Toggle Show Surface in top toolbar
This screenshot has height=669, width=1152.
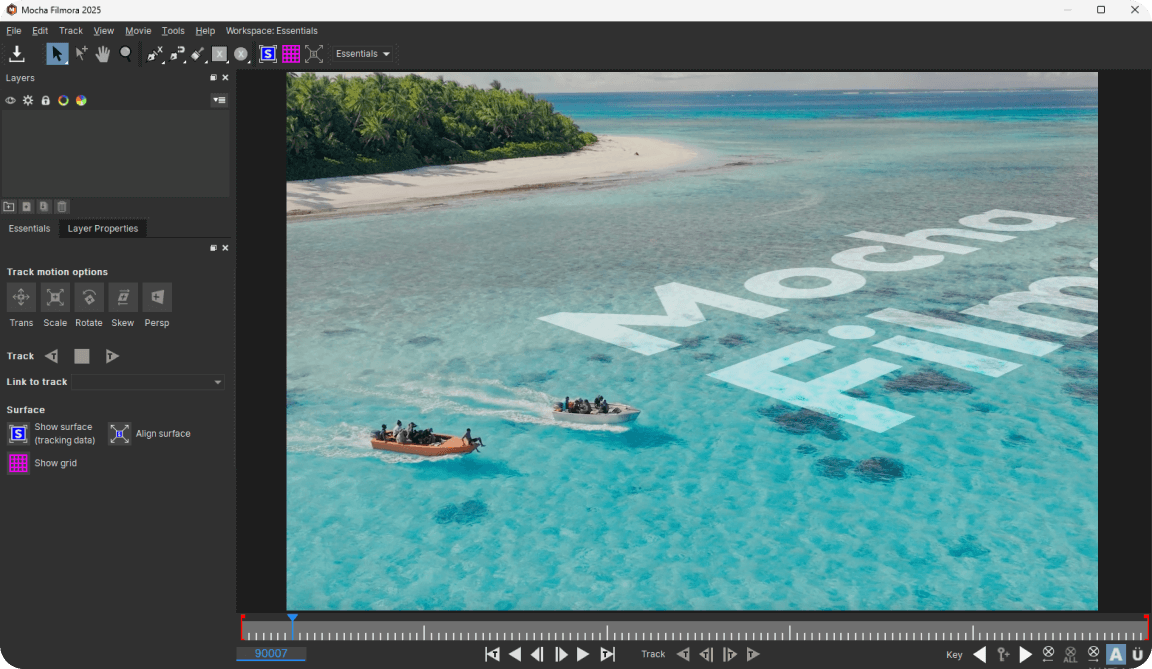268,54
